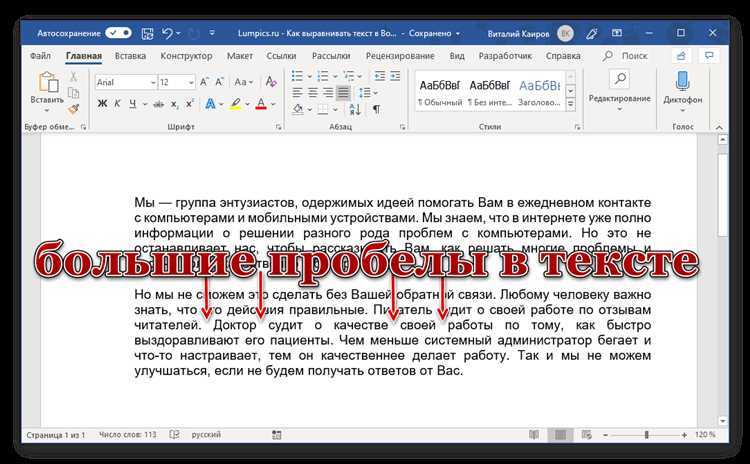The image size is (750, 464).
Task: Open the Файл menu
Action: (40, 56)
